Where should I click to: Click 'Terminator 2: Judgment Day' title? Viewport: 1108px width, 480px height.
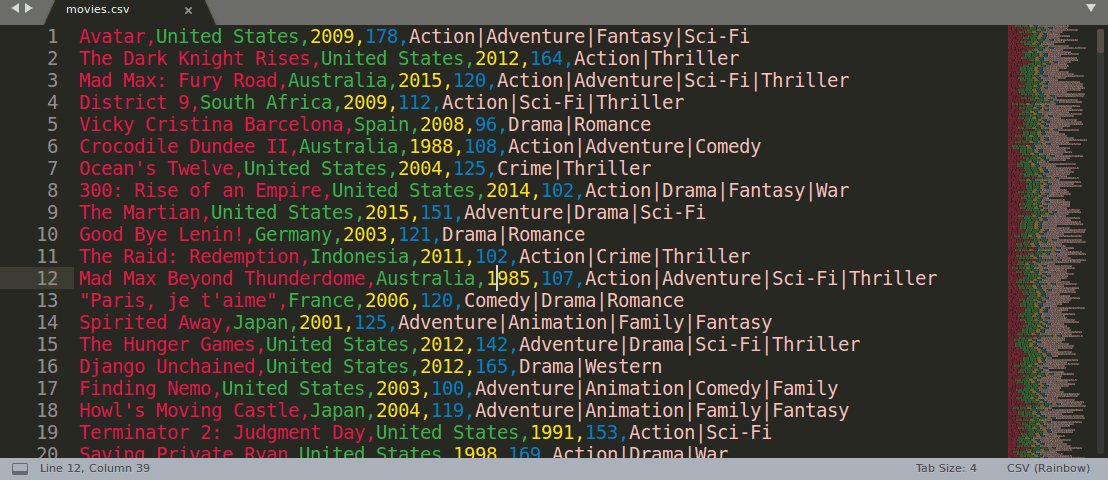tap(222, 433)
